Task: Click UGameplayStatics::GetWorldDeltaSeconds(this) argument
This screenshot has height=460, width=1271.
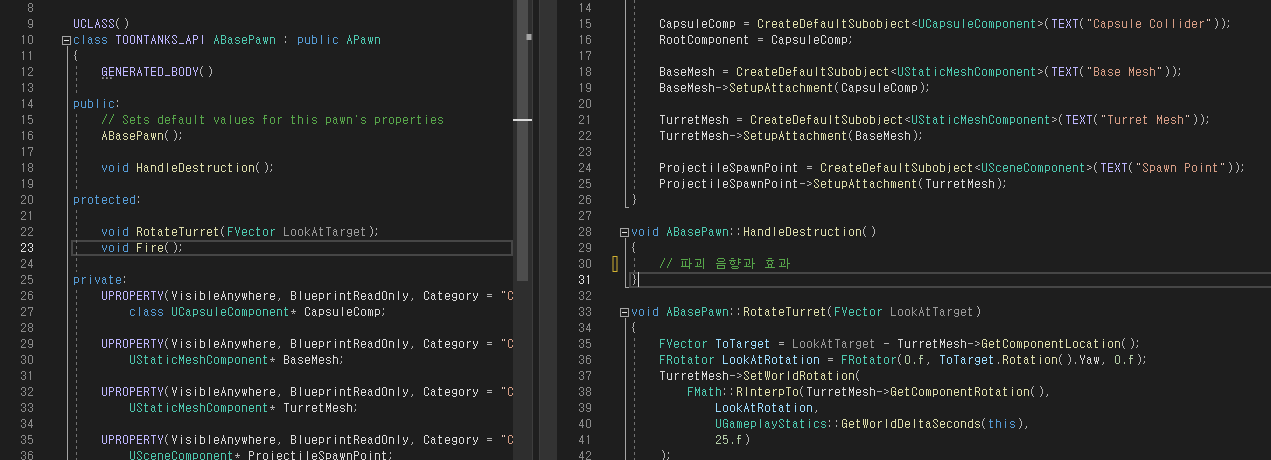Action: pyautogui.click(x=872, y=424)
